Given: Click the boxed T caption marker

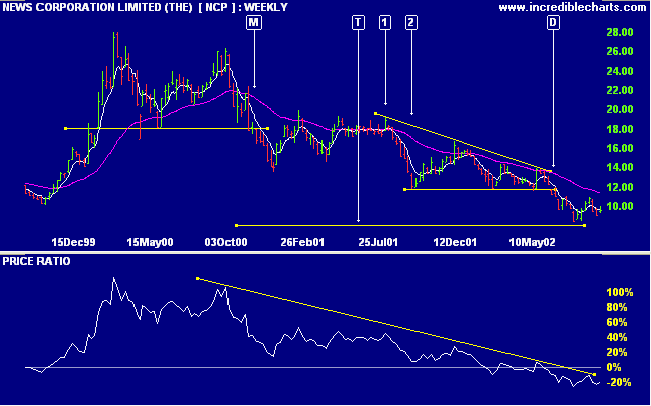Looking at the screenshot, I should (358, 23).
